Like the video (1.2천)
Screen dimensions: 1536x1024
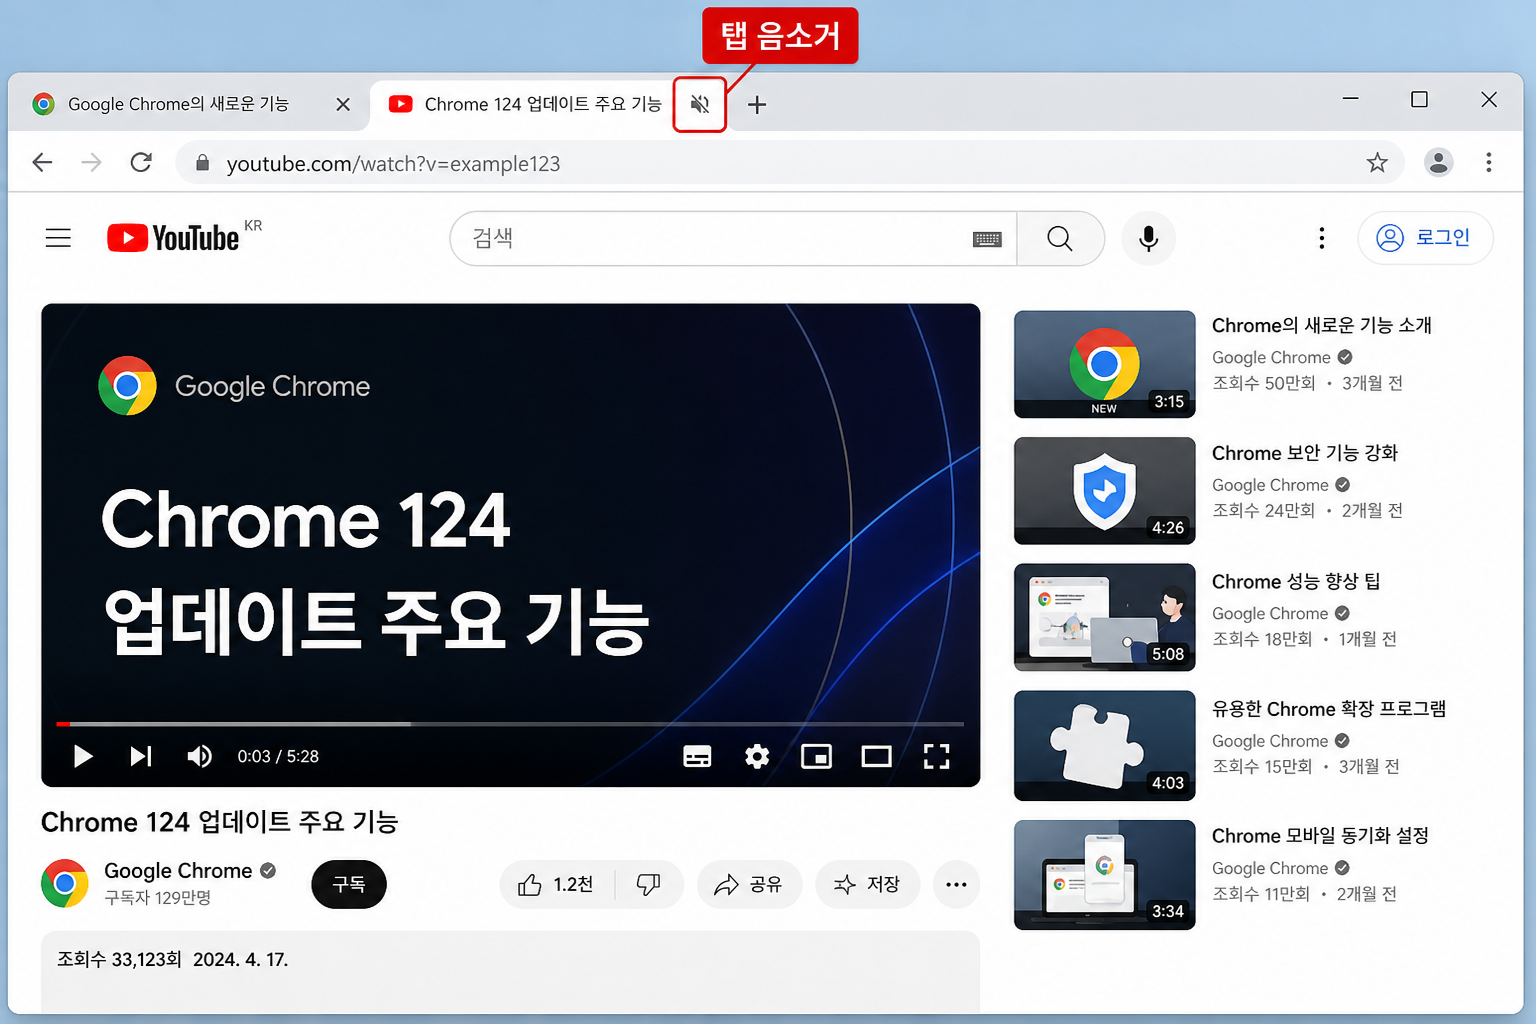[x=556, y=884]
